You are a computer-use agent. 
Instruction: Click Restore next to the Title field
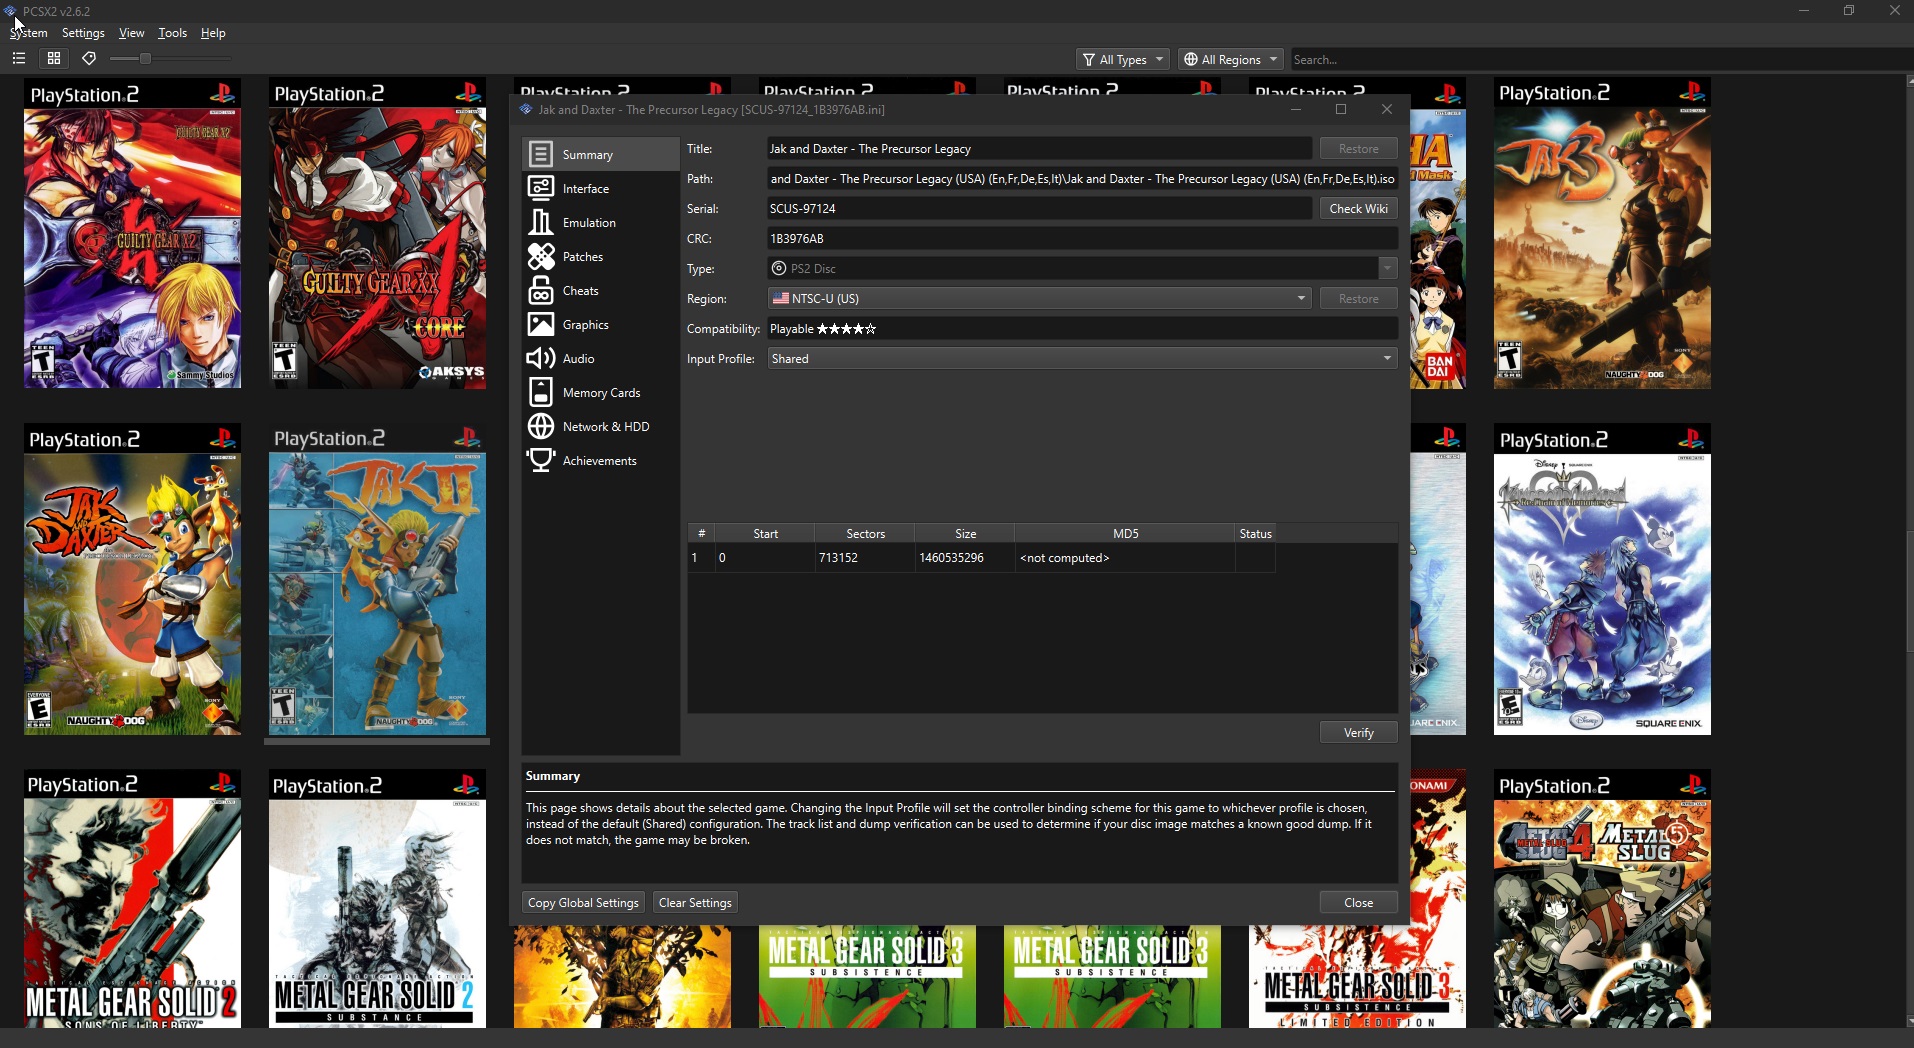[1358, 148]
